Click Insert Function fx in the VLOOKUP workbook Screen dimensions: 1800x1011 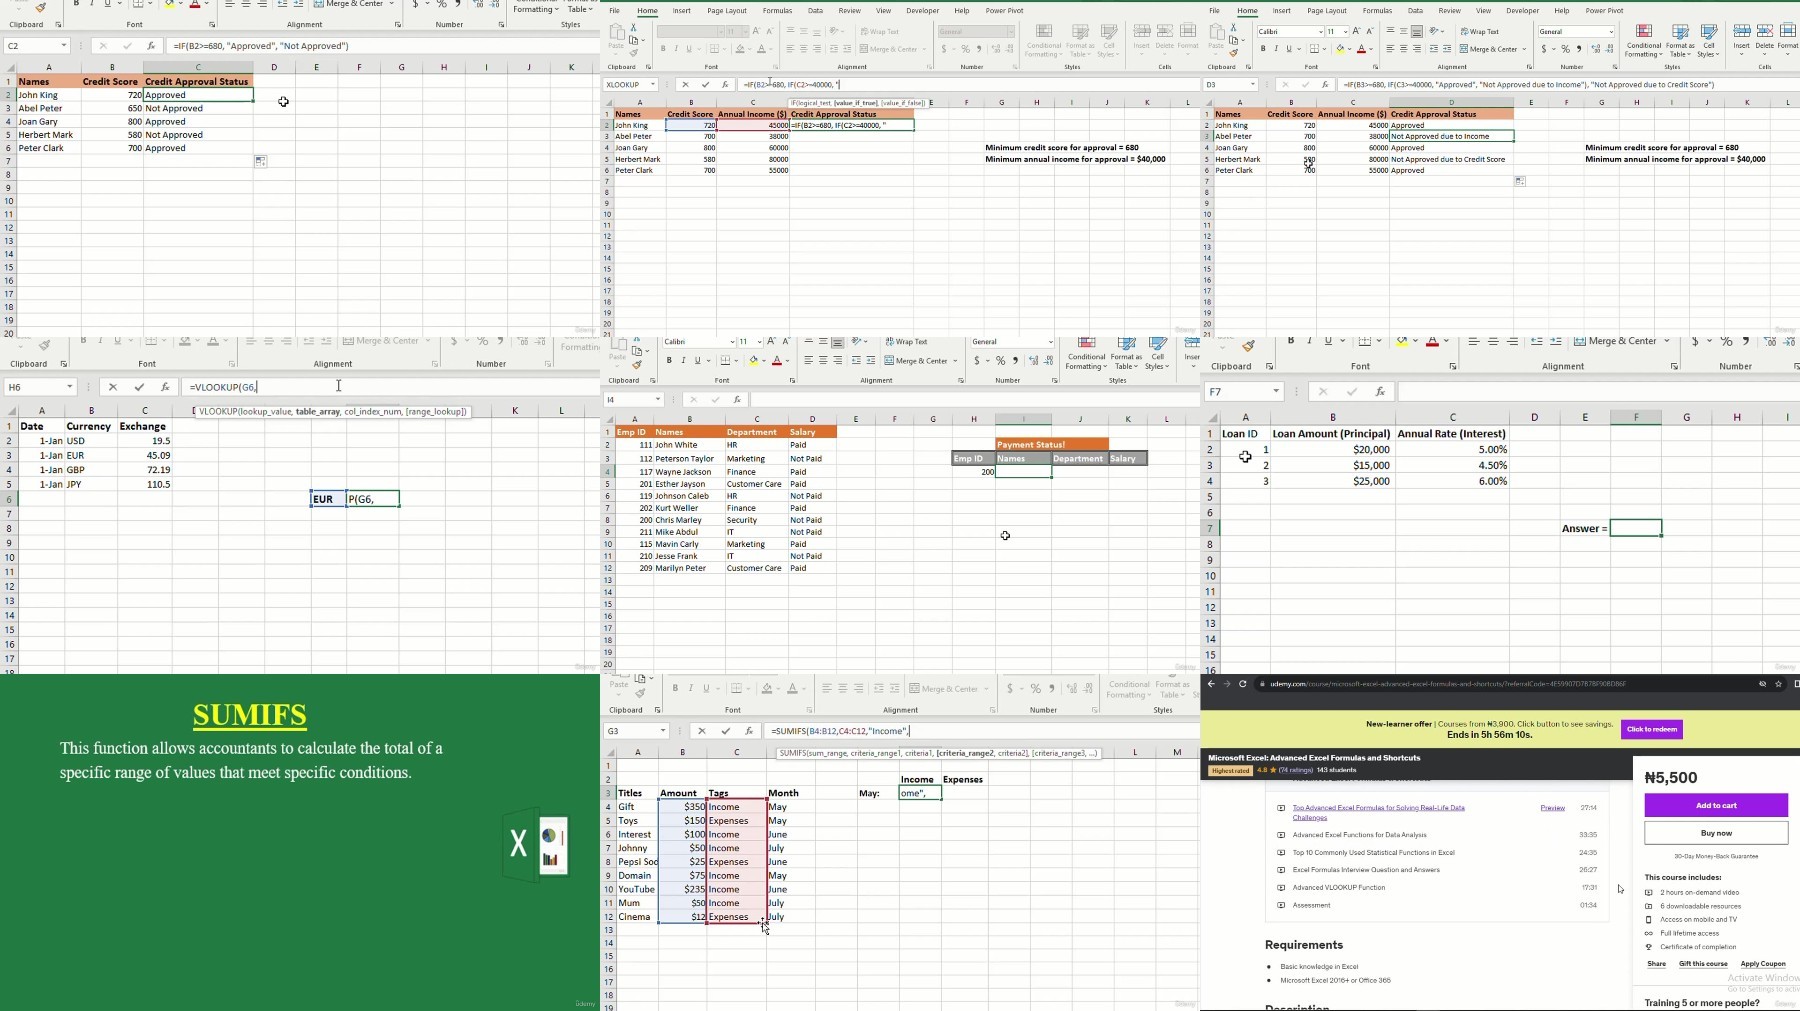(165, 387)
